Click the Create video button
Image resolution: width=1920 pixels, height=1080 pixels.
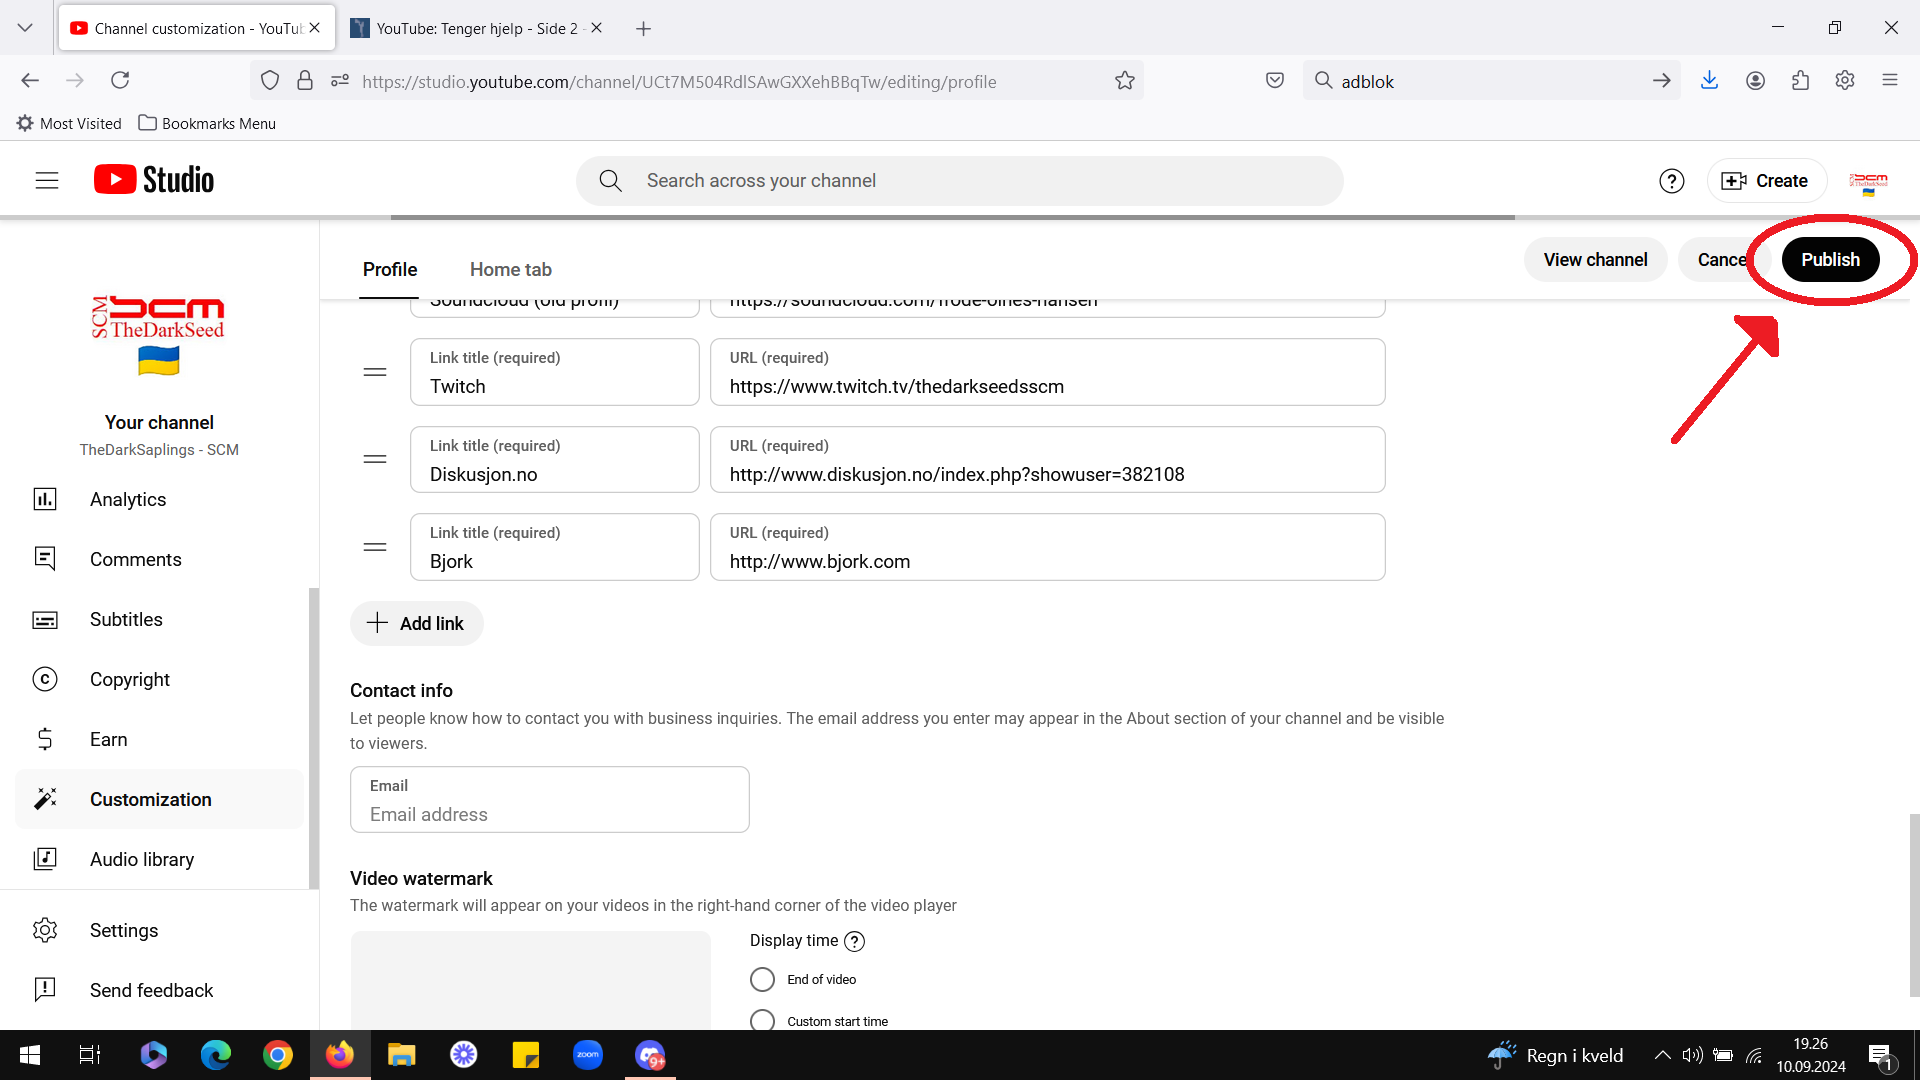(1766, 181)
